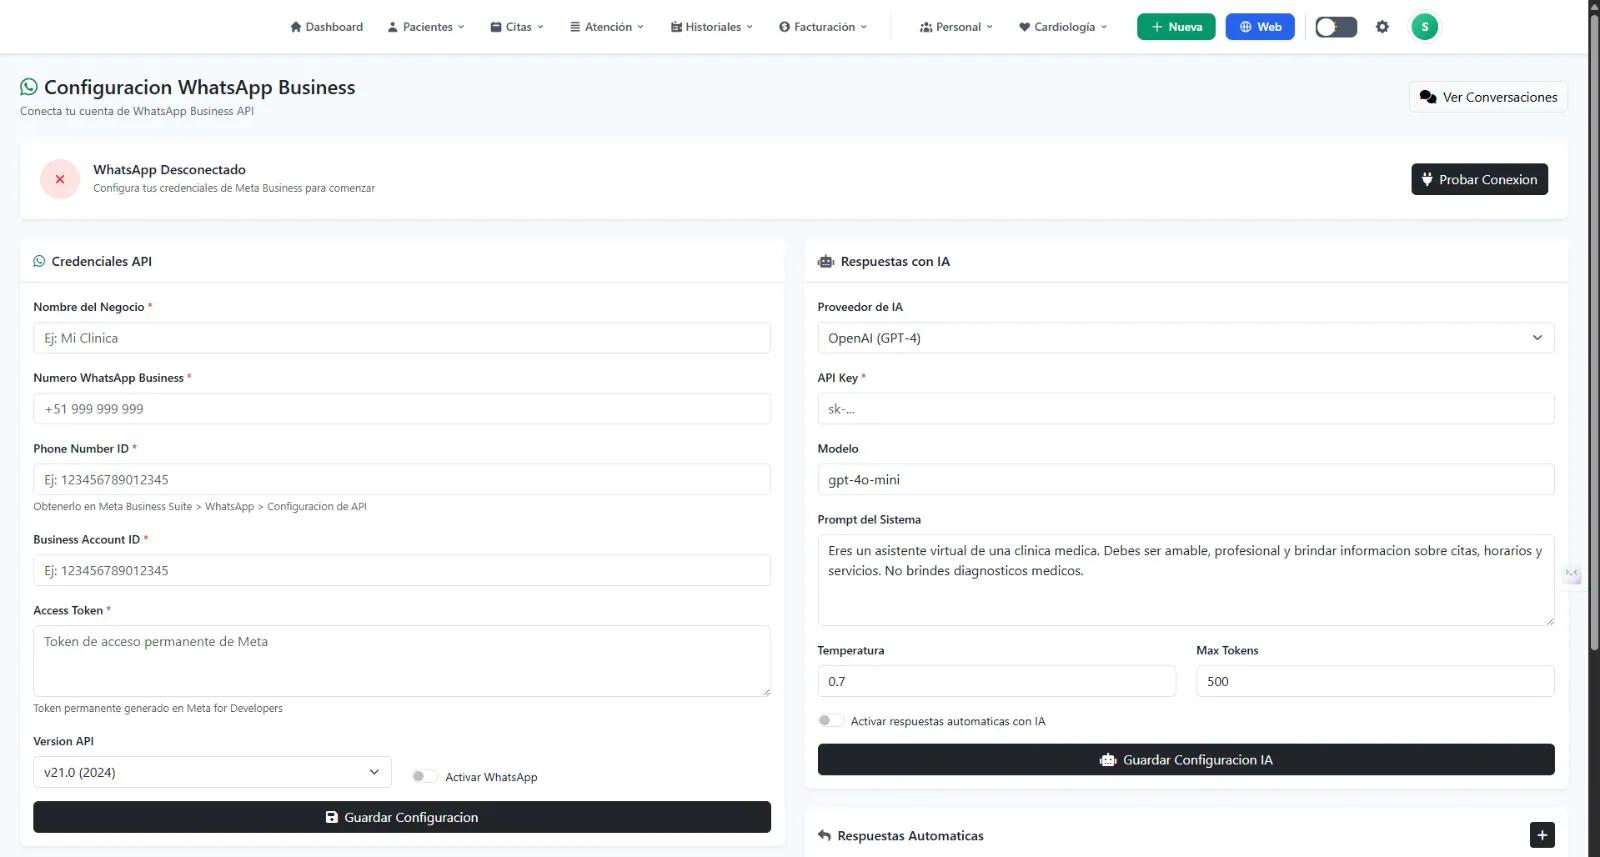This screenshot has height=857, width=1600.
Task: Open the Pacientes menu
Action: tap(426, 27)
